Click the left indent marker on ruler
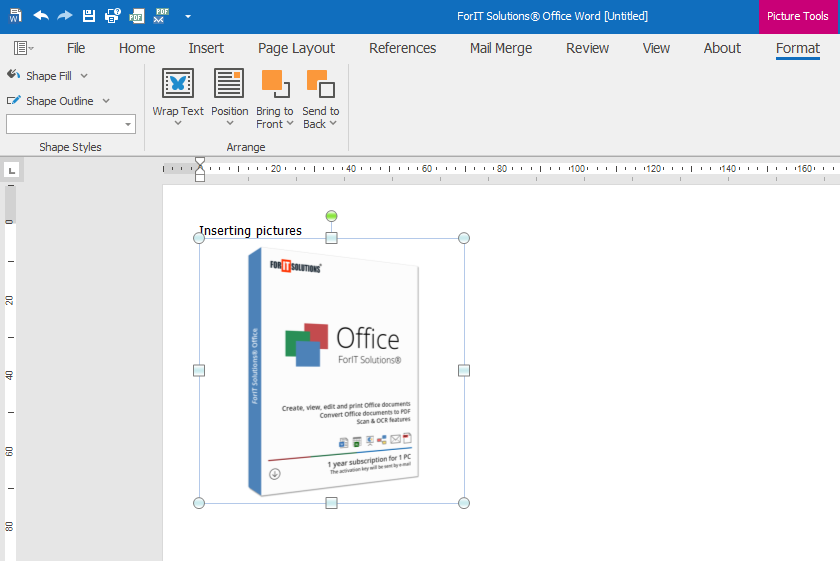The image size is (840, 561). click(x=200, y=176)
